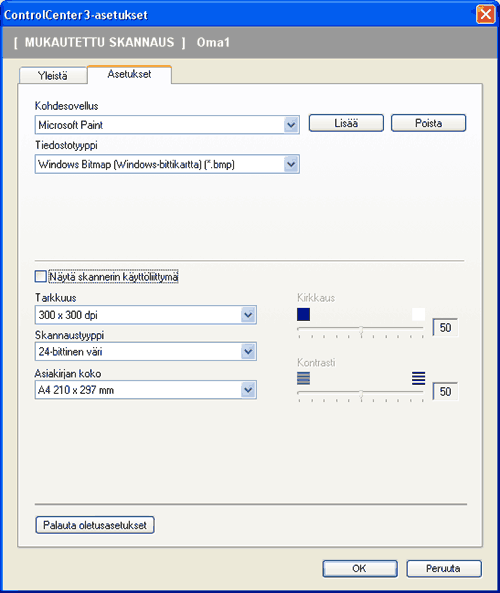This screenshot has width=500, height=593.
Task: Click the Kontrasti value field
Action: 445,391
